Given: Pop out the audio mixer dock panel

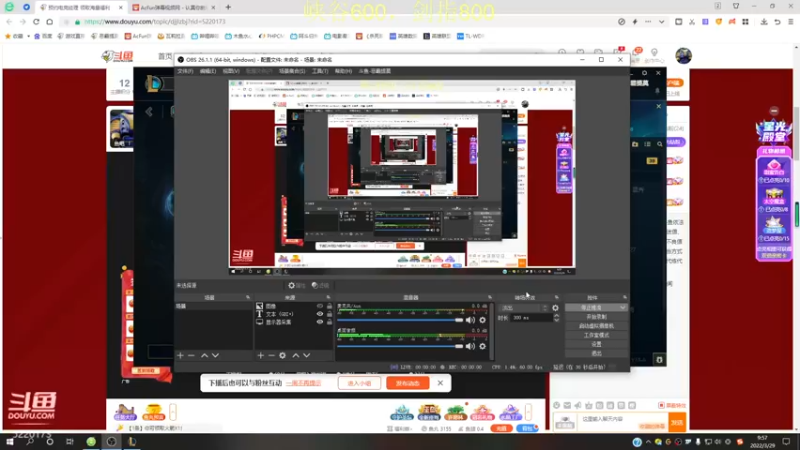Looking at the screenshot, I should (490, 297).
